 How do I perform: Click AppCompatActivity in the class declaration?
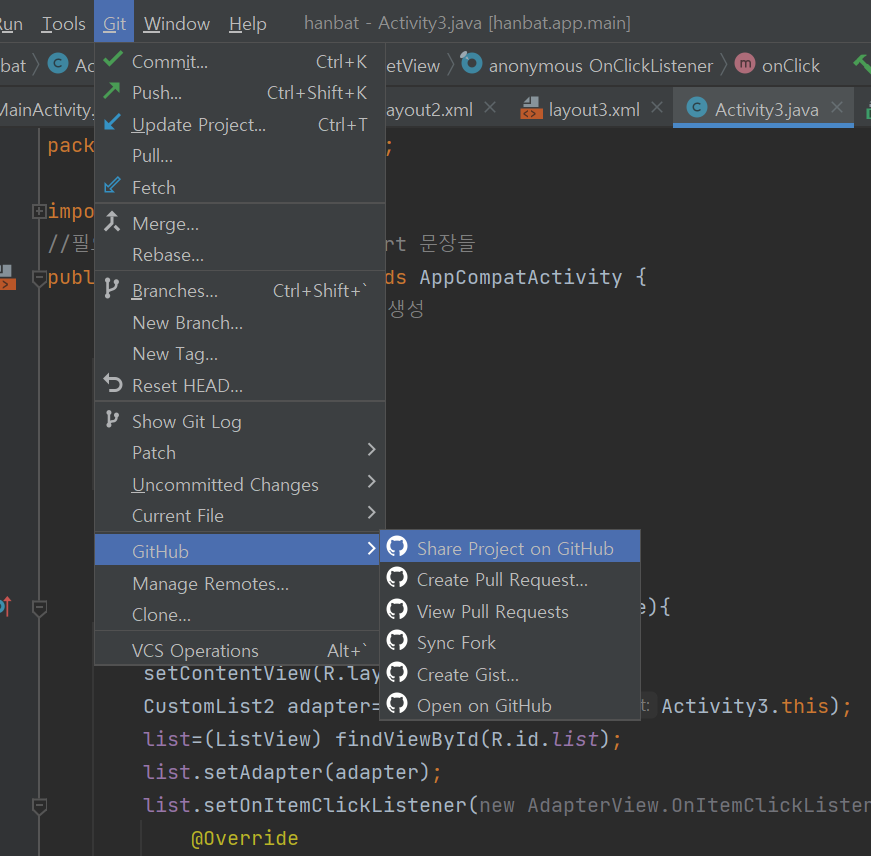[x=520, y=277]
